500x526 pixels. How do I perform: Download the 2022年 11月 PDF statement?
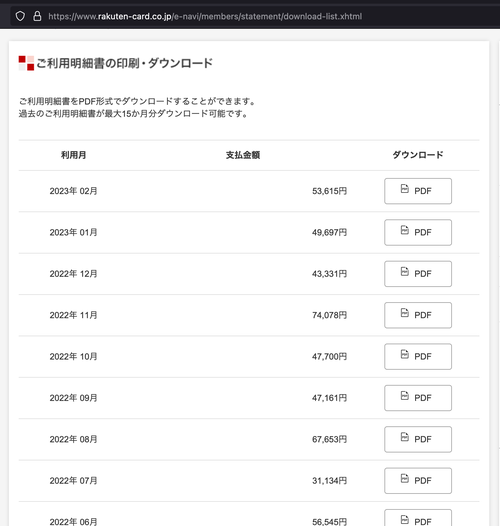pyautogui.click(x=418, y=315)
